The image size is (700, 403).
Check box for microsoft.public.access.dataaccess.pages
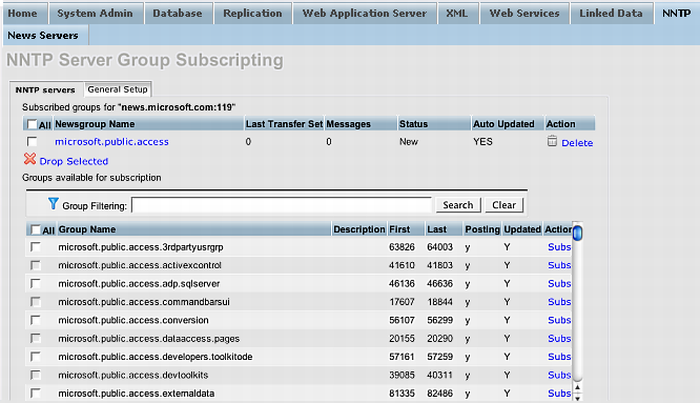pos(35,338)
